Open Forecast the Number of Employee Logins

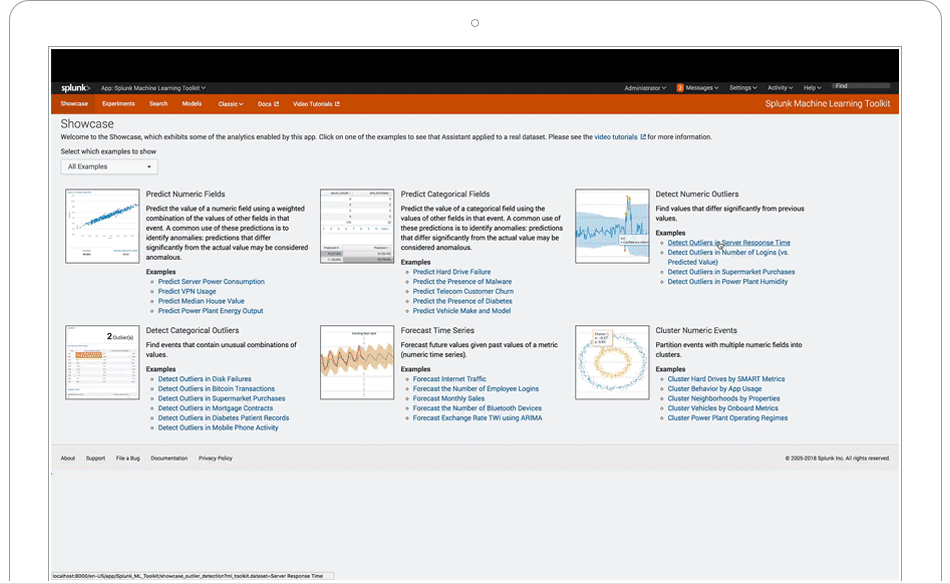[x=476, y=389]
